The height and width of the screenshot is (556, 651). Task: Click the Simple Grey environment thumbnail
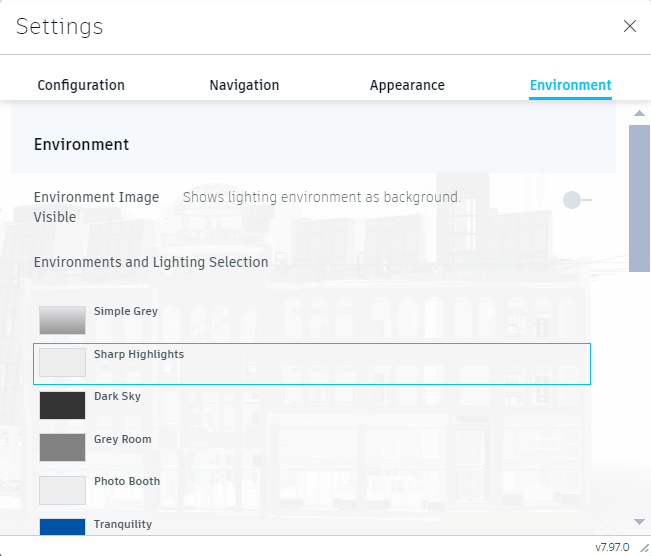click(x=62, y=320)
